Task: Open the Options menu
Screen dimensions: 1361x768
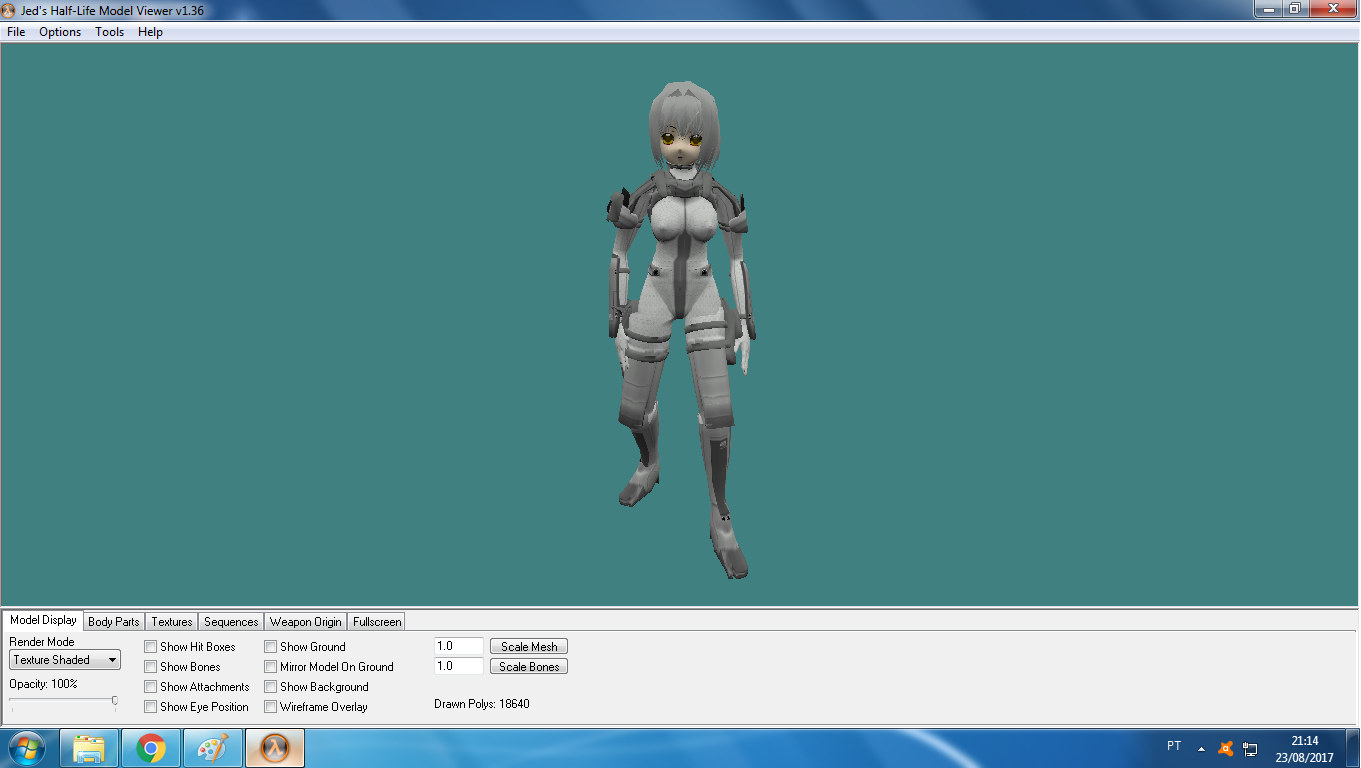Action: [x=60, y=32]
